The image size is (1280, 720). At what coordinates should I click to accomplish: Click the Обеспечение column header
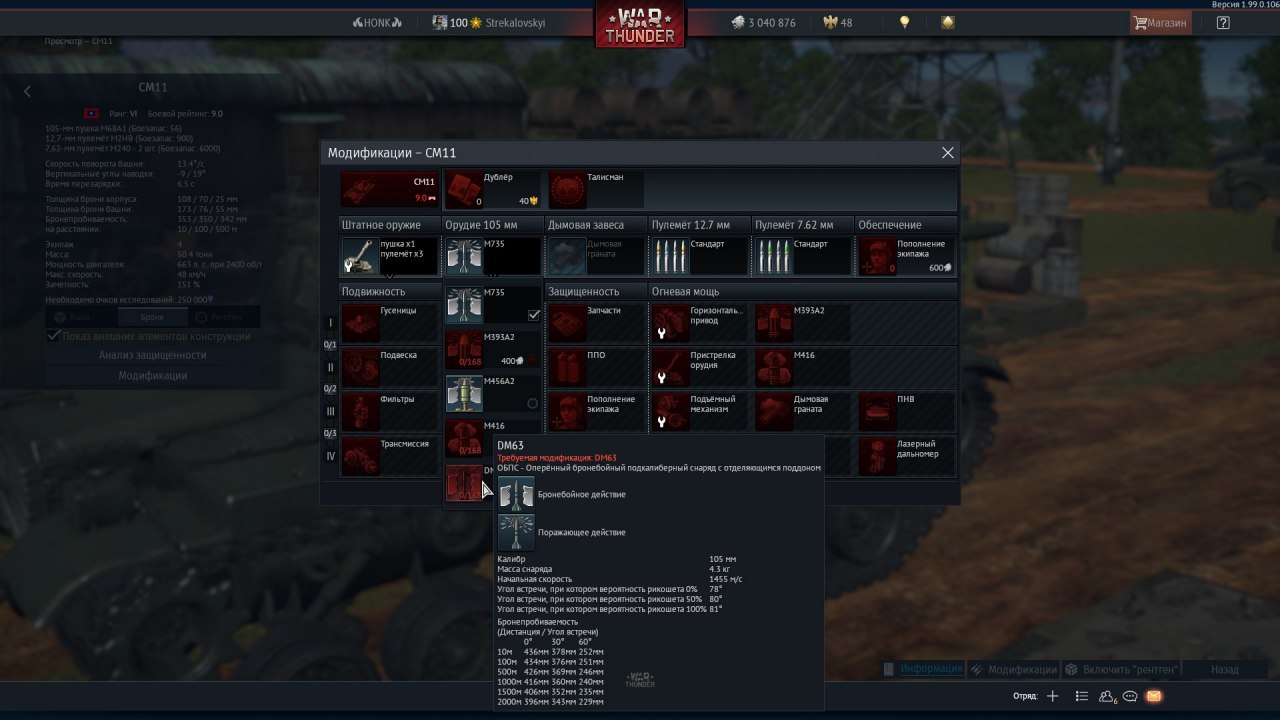906,225
